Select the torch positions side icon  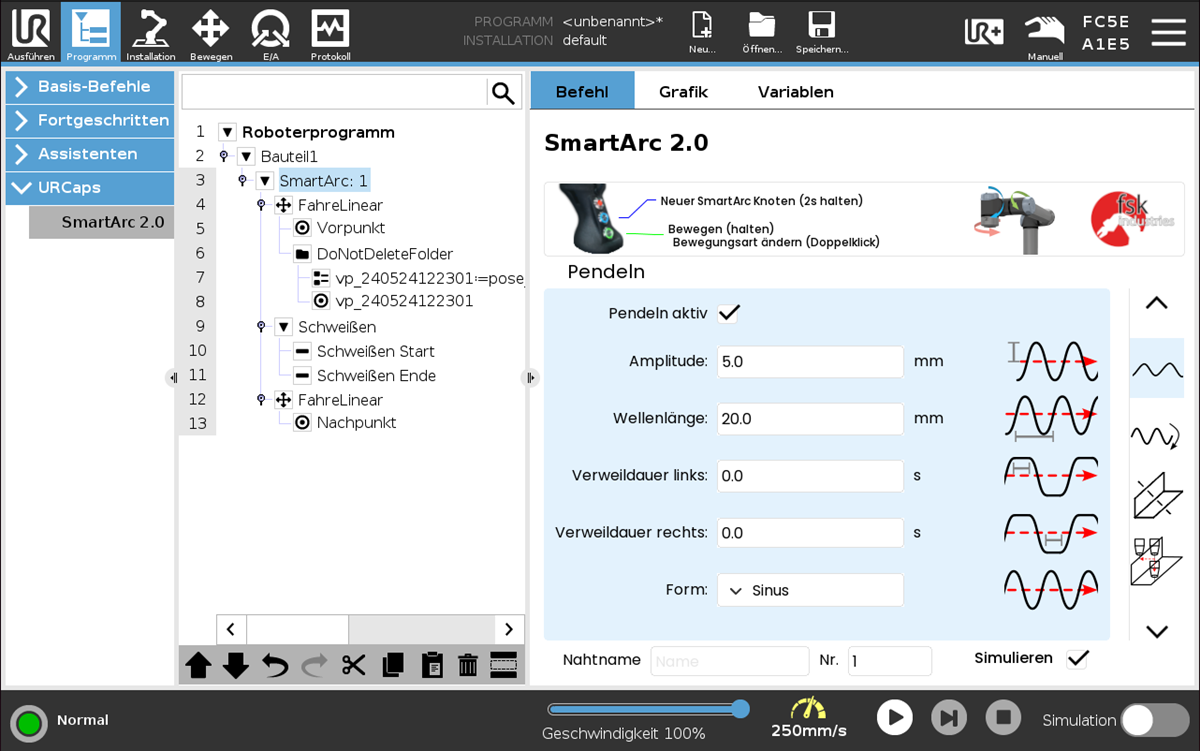click(x=1157, y=560)
